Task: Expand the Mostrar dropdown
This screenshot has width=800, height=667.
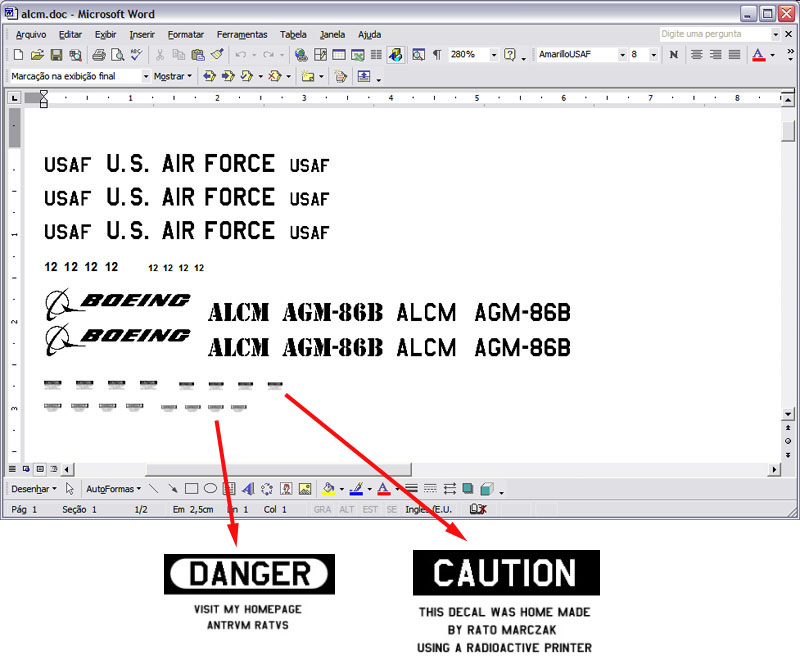Action: point(172,77)
